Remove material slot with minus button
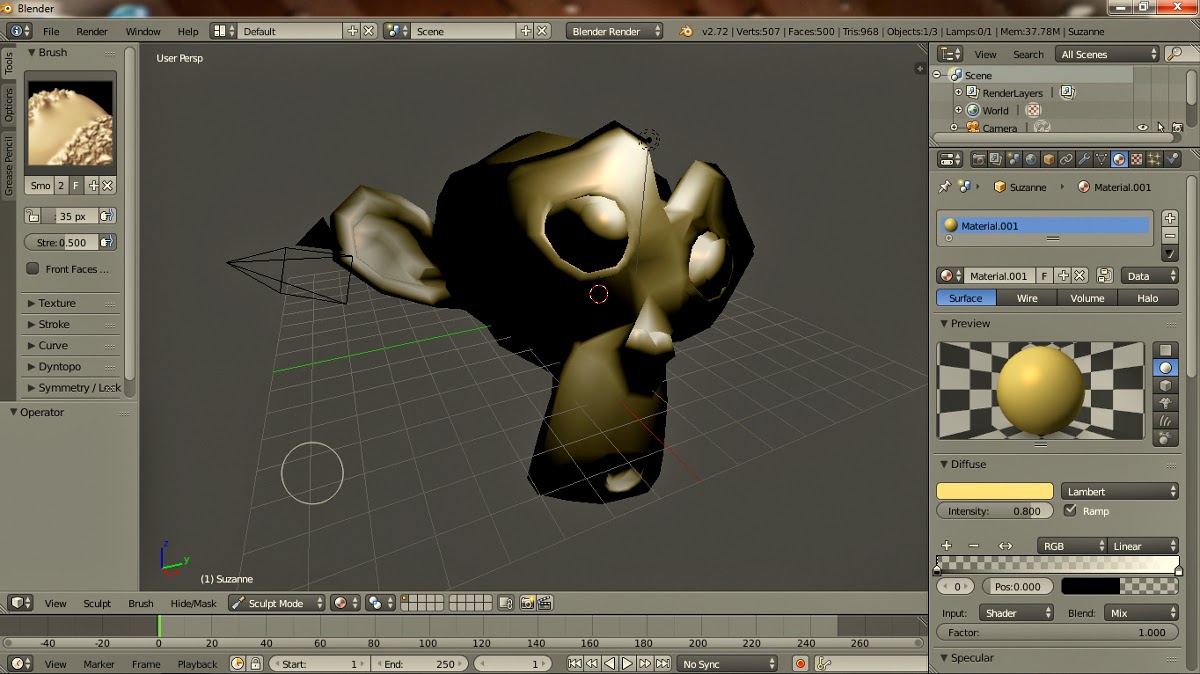Viewport: 1200px width, 674px height. point(1170,236)
